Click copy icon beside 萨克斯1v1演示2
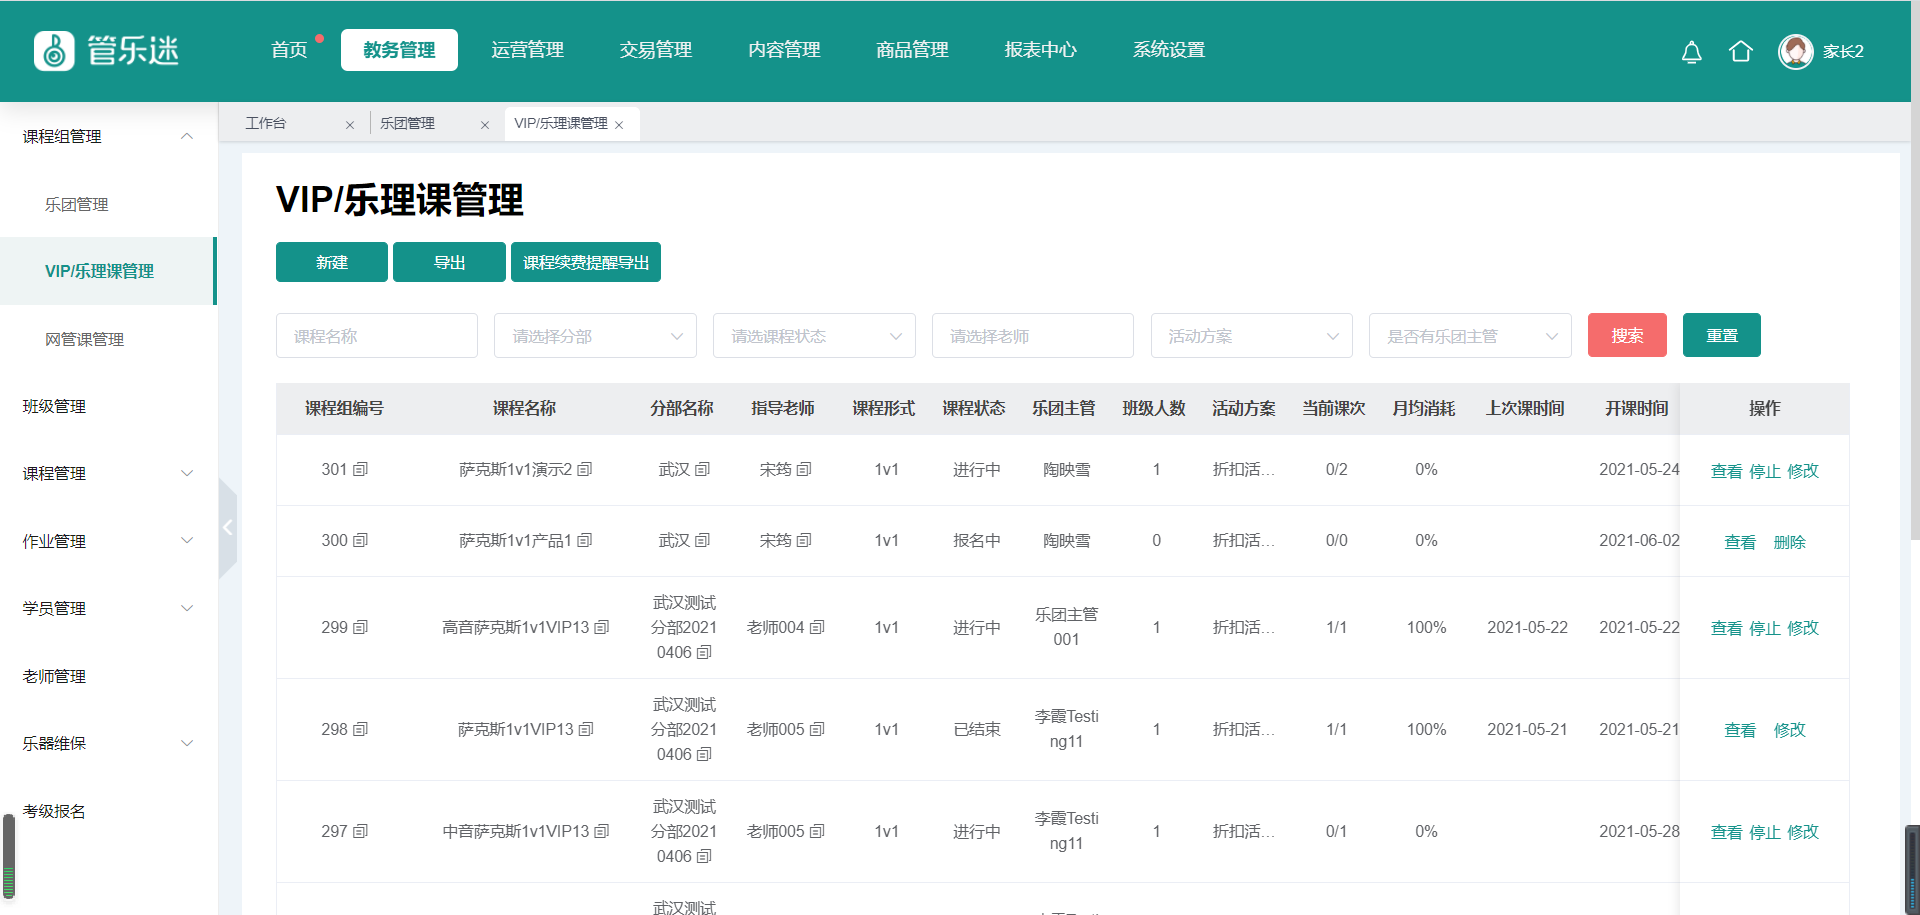The height and width of the screenshot is (915, 1920). coord(585,469)
